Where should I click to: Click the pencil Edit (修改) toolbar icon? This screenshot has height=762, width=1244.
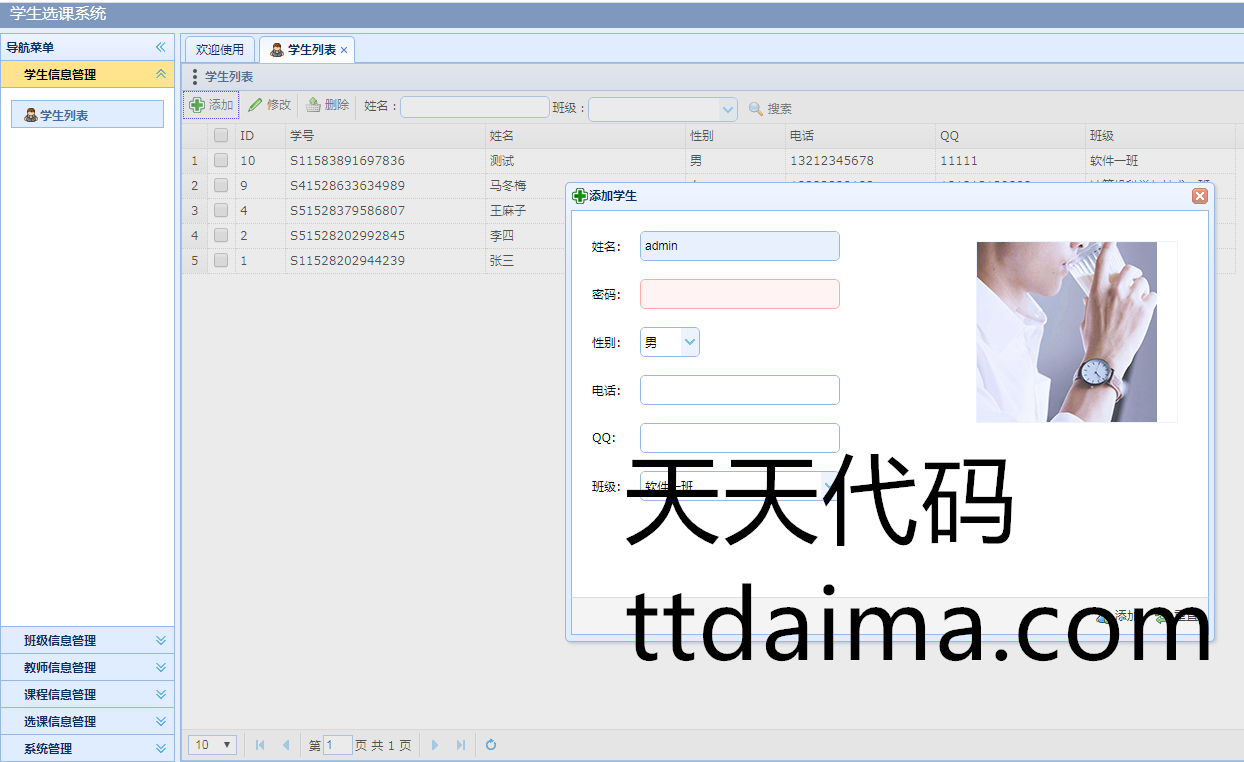tap(255, 105)
